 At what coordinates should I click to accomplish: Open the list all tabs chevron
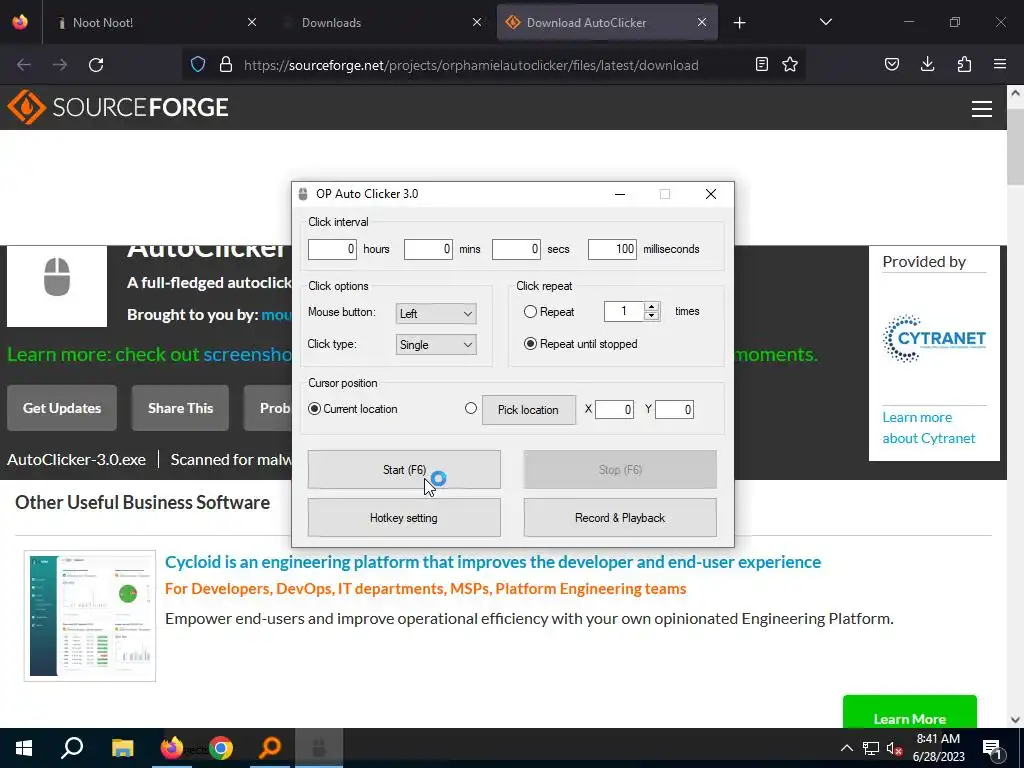click(x=825, y=22)
